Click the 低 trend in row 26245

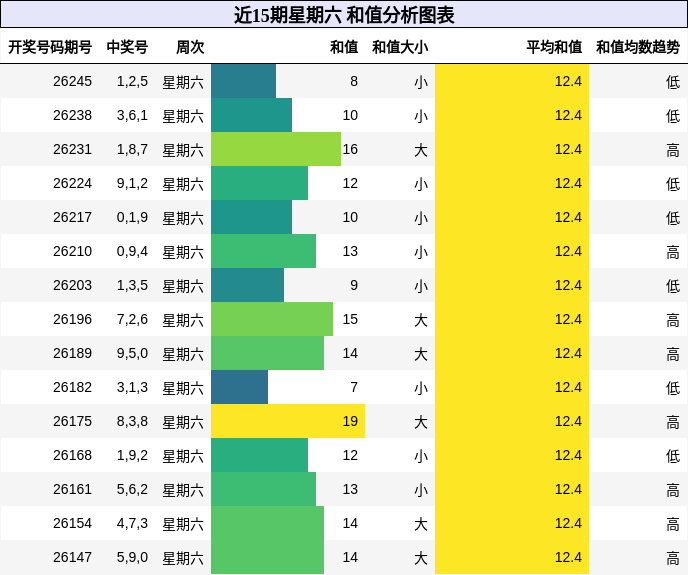[x=673, y=82]
